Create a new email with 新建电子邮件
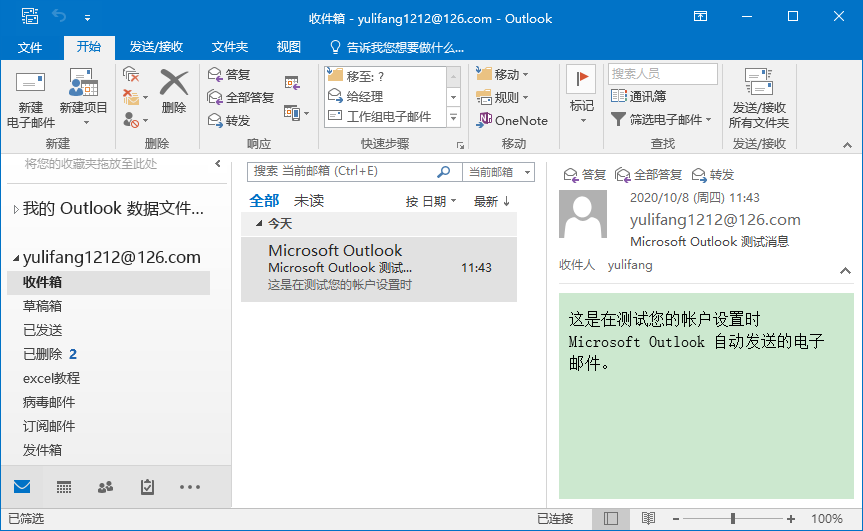The height and width of the screenshot is (531, 863). 30,99
